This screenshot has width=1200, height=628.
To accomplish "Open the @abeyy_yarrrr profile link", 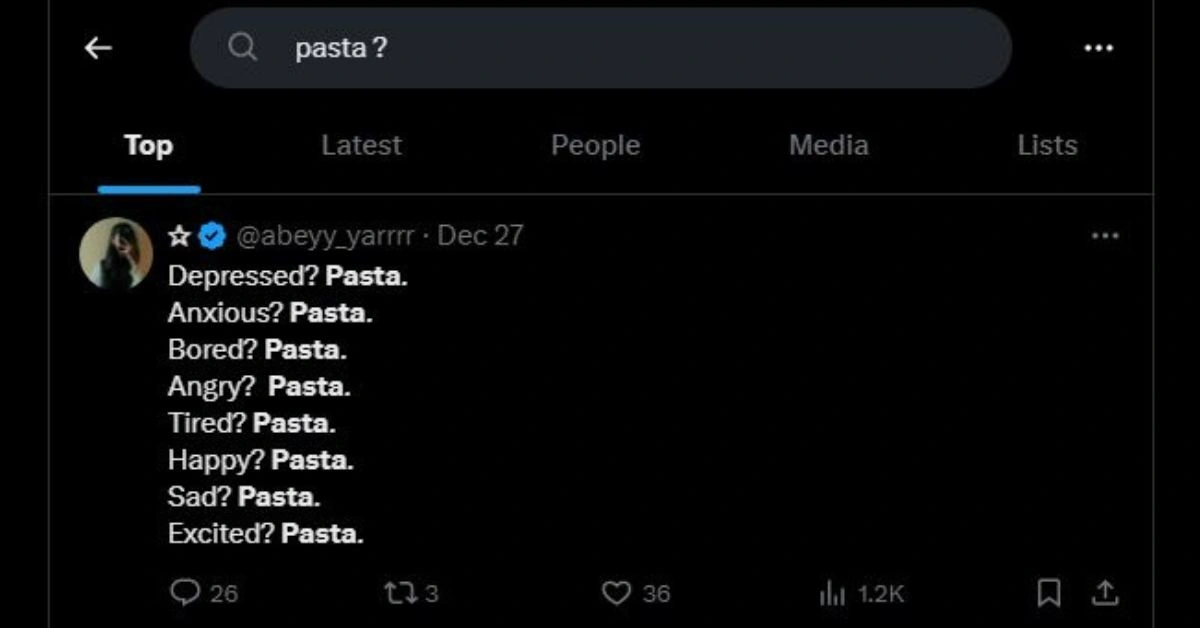I will pos(324,236).
